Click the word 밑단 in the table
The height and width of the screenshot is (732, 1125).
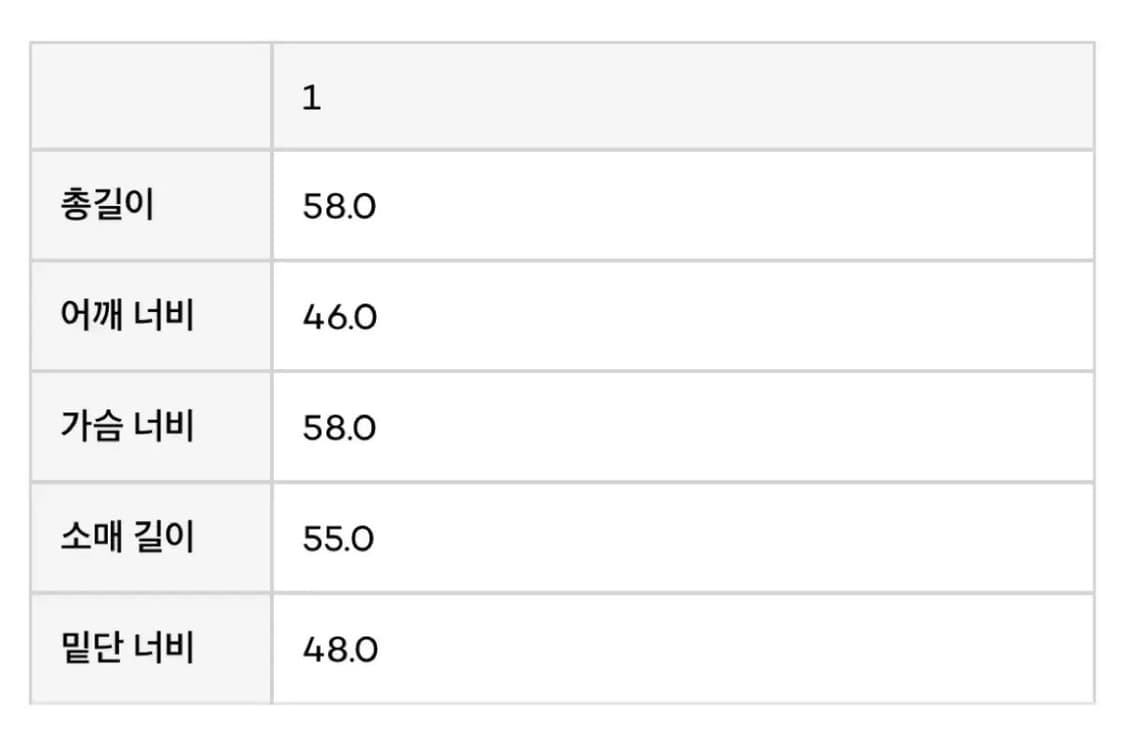click(91, 649)
